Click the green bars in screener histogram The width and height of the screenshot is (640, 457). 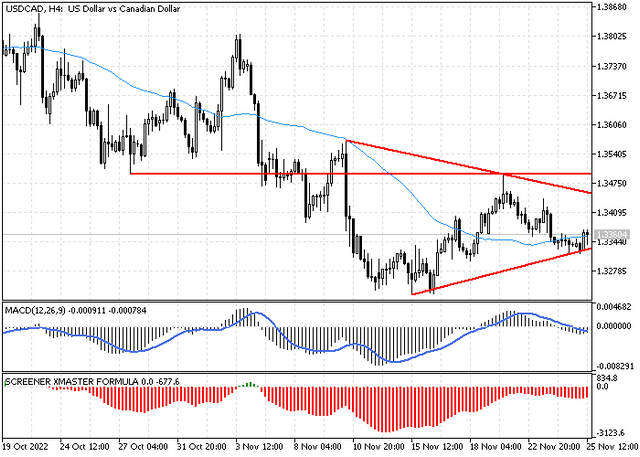[249, 385]
